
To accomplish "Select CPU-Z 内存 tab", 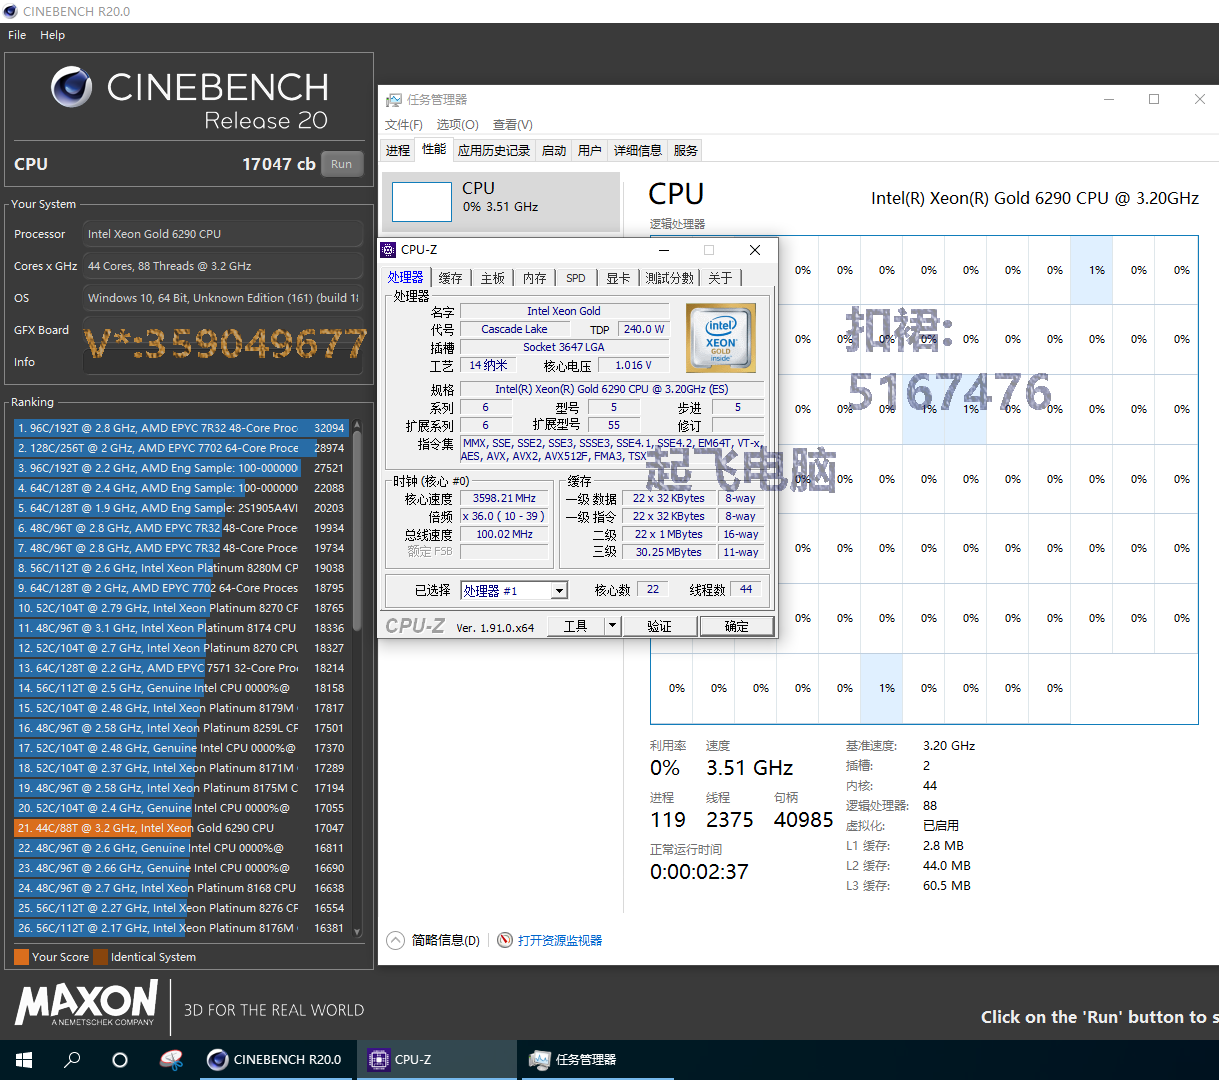I will 535,278.
